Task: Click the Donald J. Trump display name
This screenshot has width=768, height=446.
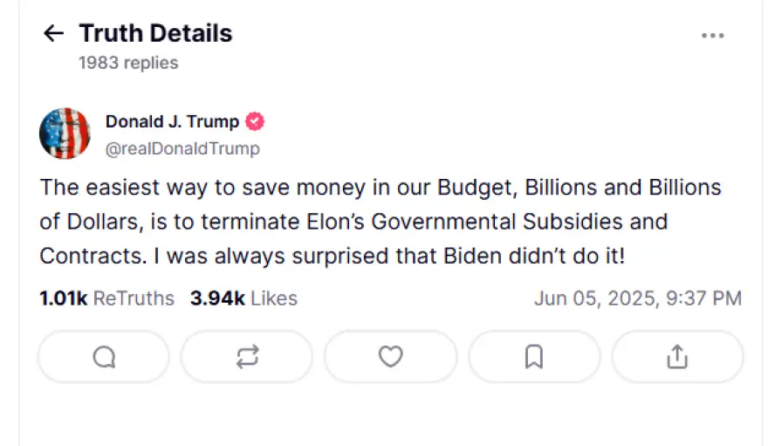Action: (172, 122)
